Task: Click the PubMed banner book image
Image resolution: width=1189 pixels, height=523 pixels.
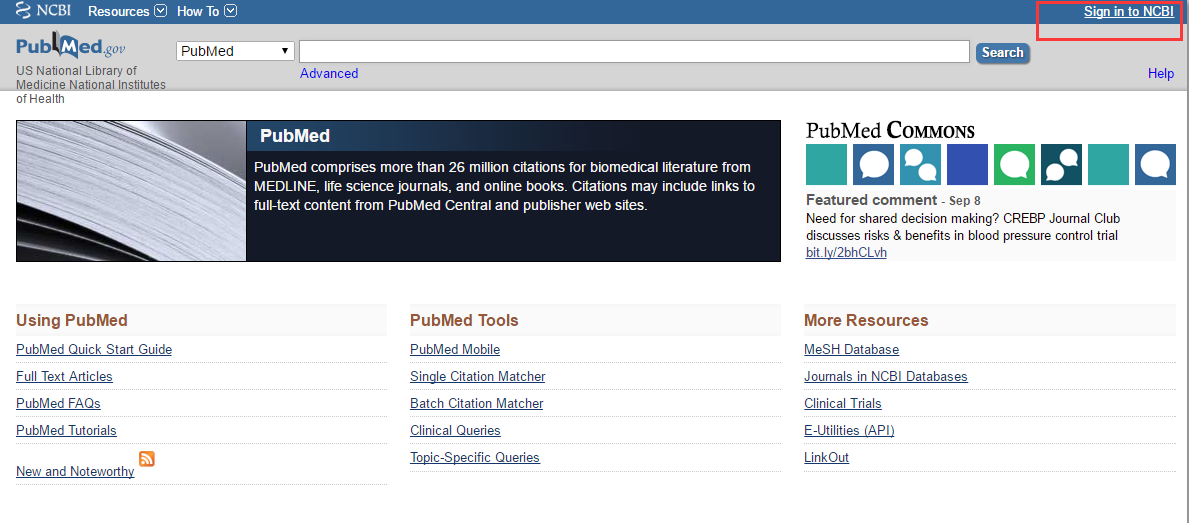Action: 131,191
